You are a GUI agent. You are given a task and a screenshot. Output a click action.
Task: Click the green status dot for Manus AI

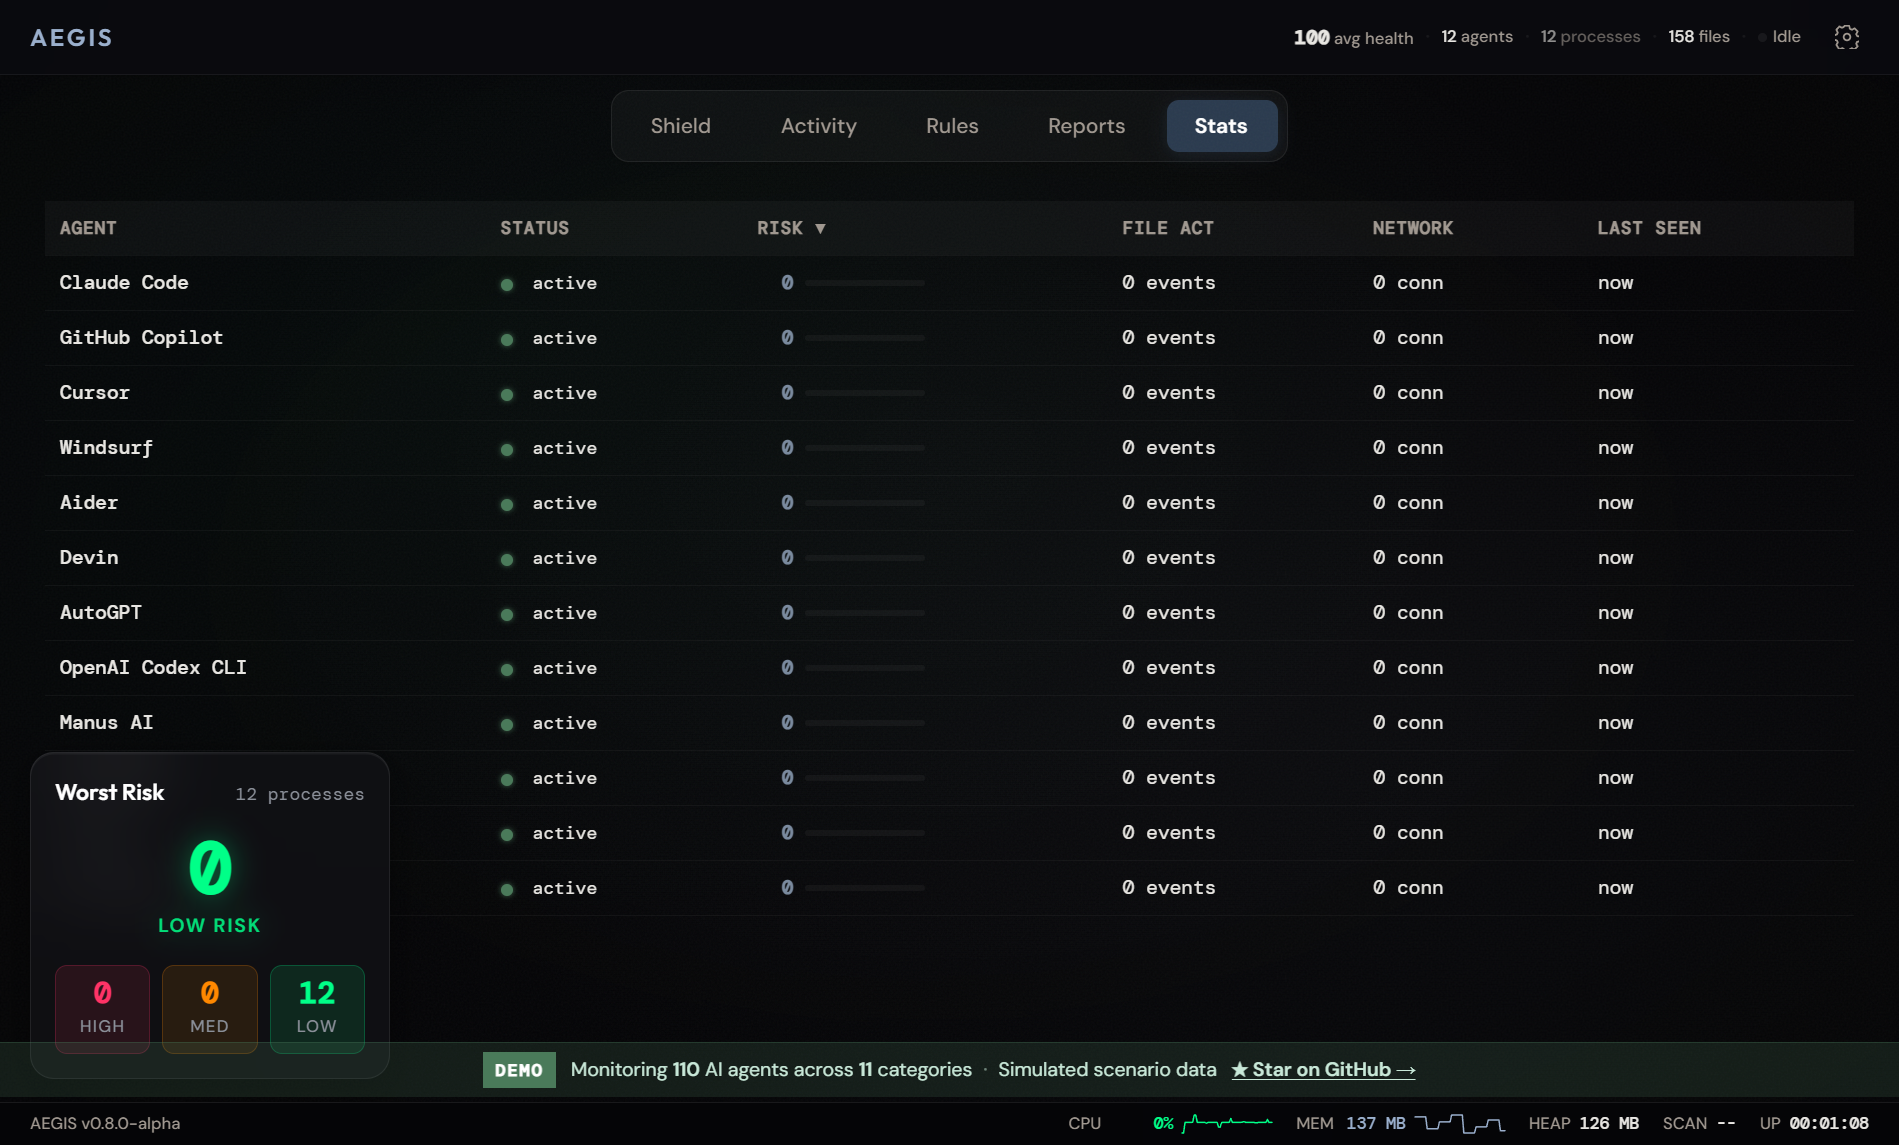point(507,725)
